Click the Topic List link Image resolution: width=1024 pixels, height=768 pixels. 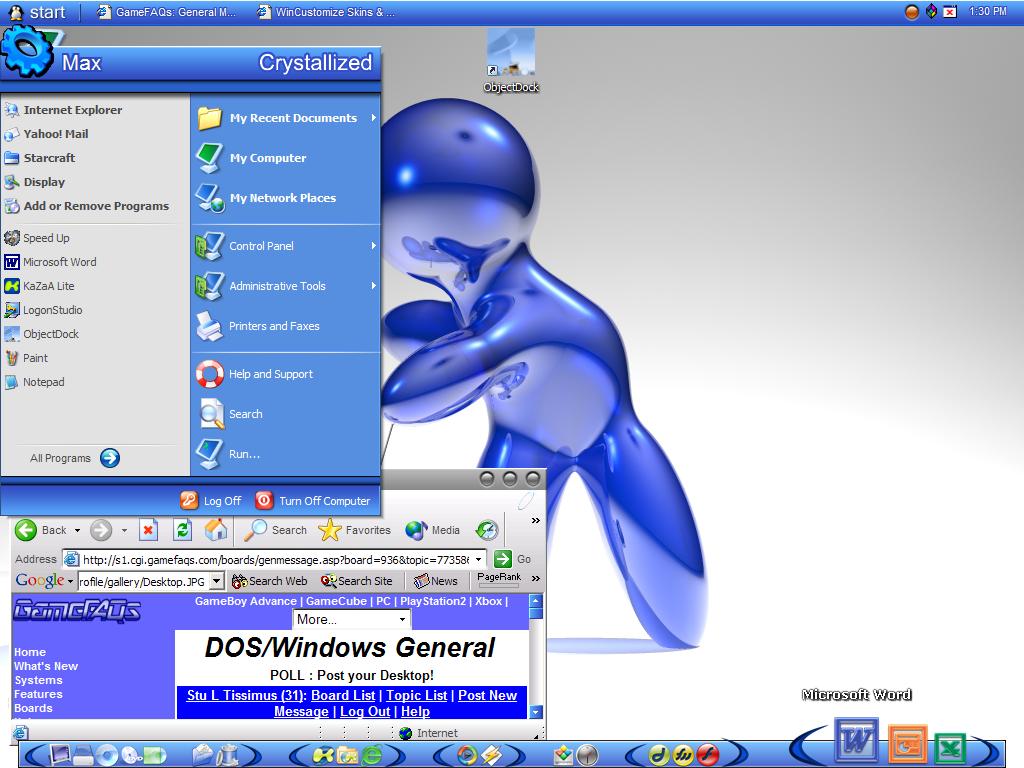(417, 696)
